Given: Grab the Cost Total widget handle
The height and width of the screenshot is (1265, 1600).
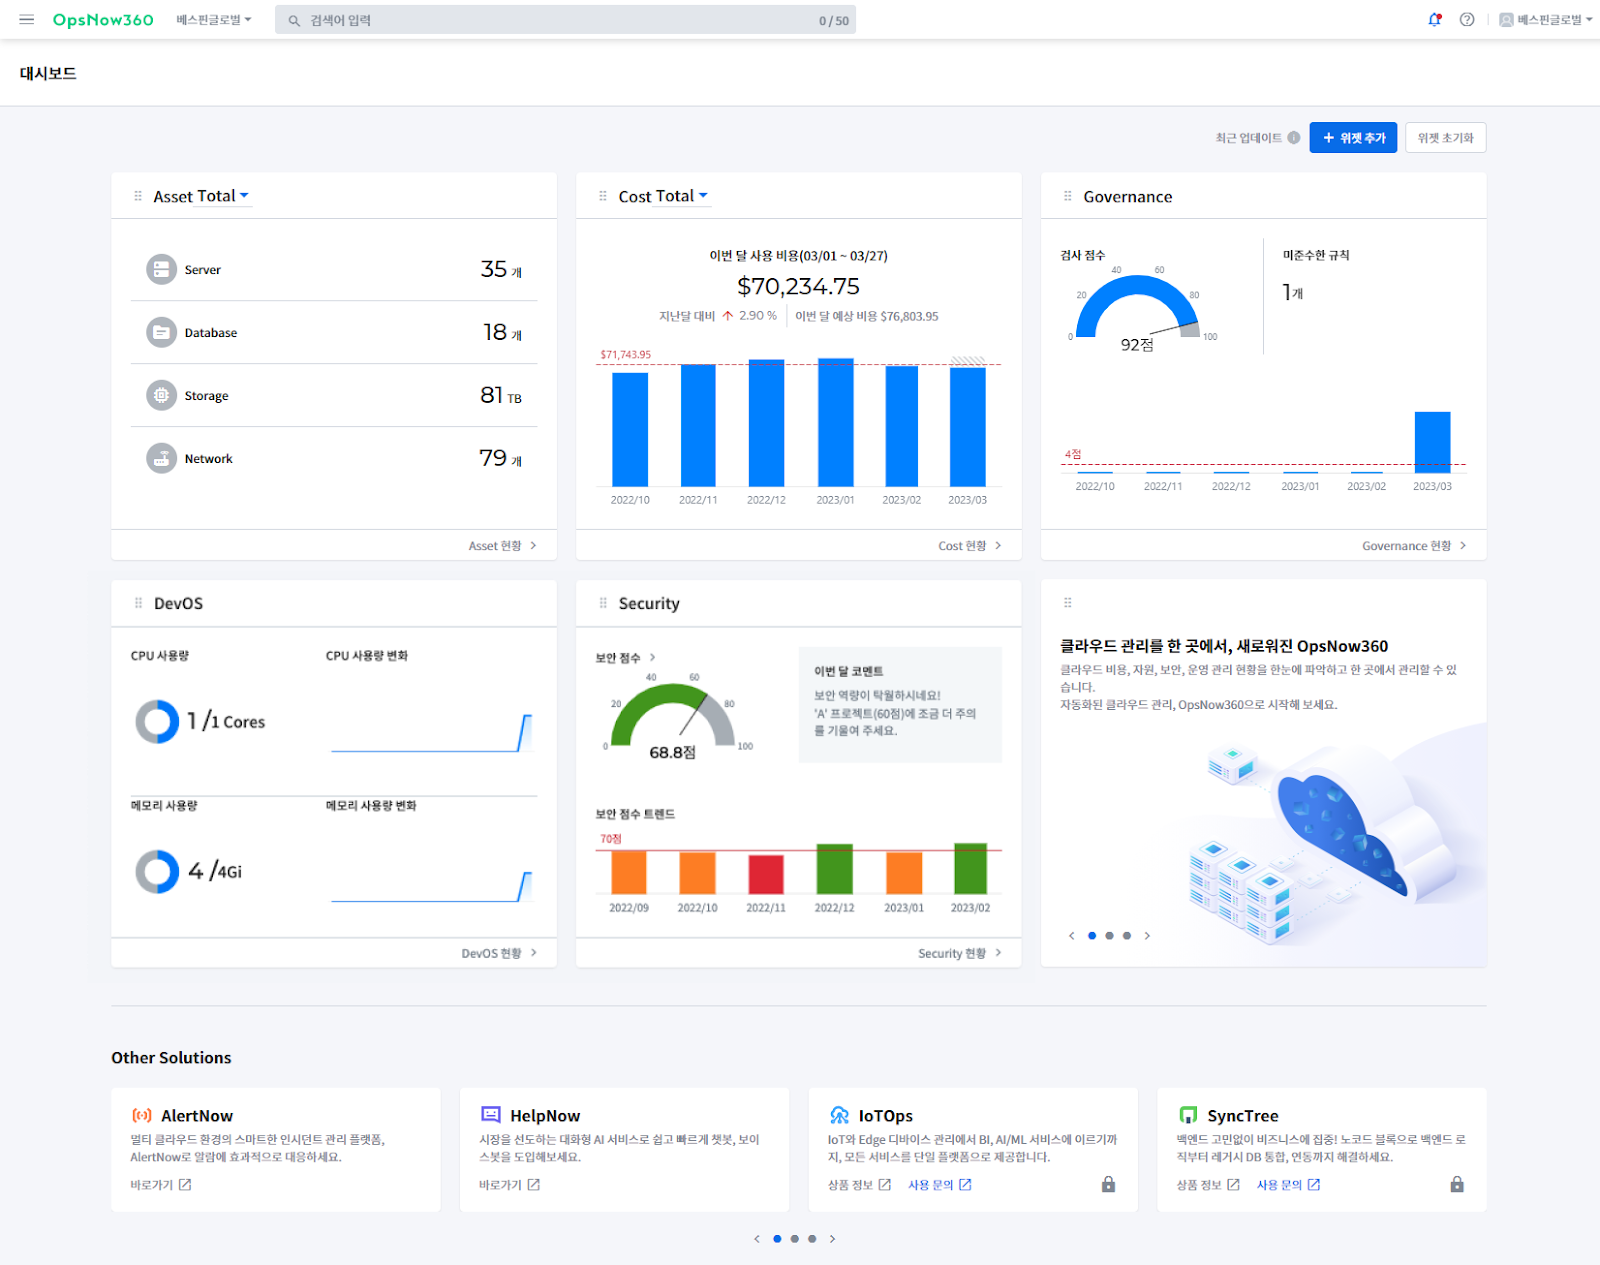Looking at the screenshot, I should coord(603,196).
